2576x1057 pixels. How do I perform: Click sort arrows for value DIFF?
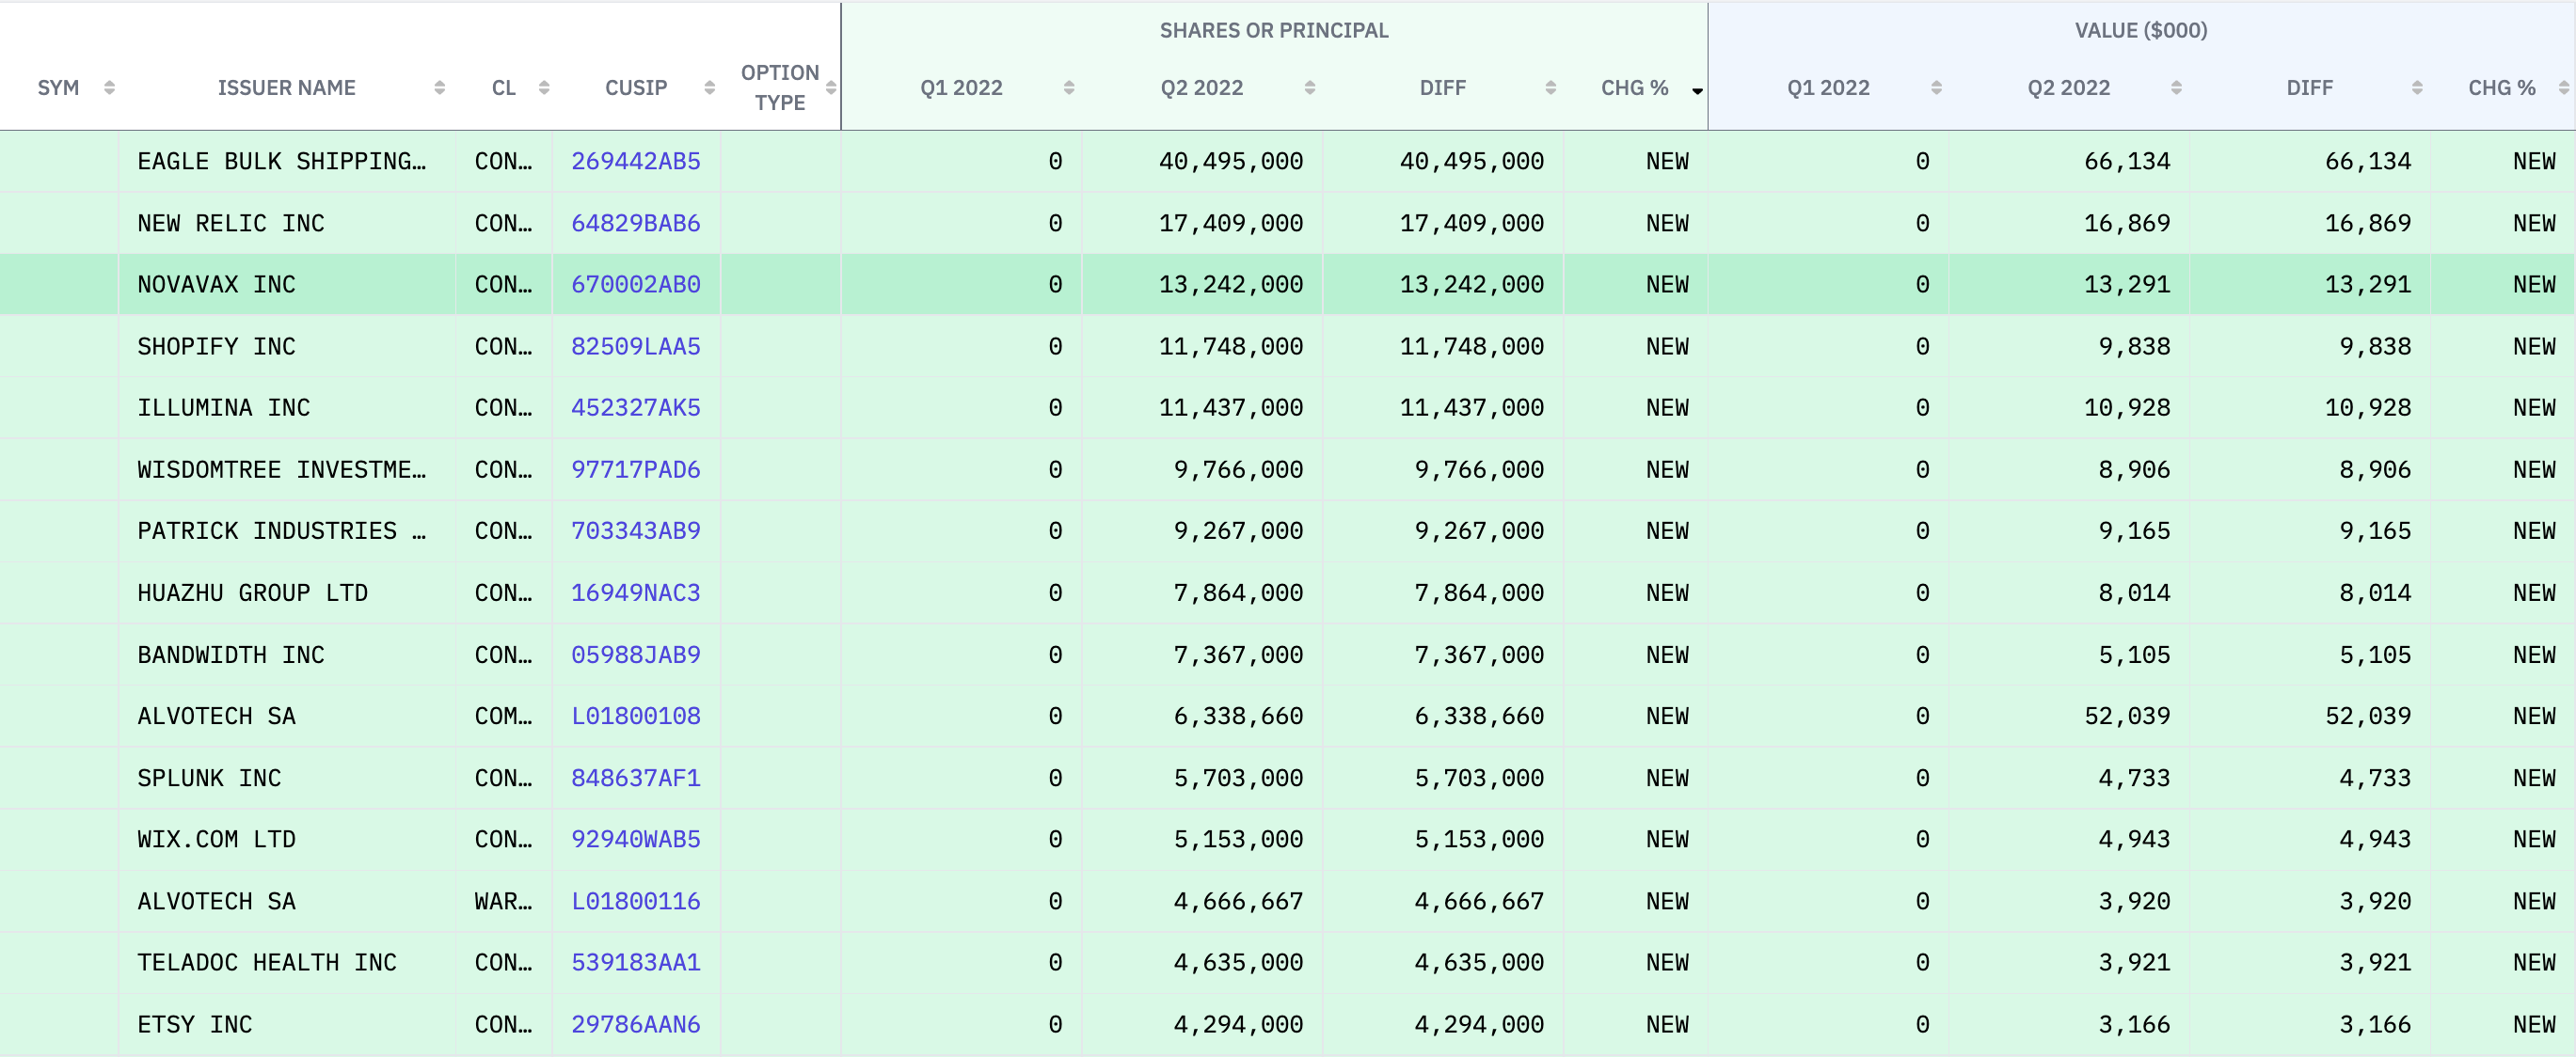pyautogui.click(x=2417, y=88)
